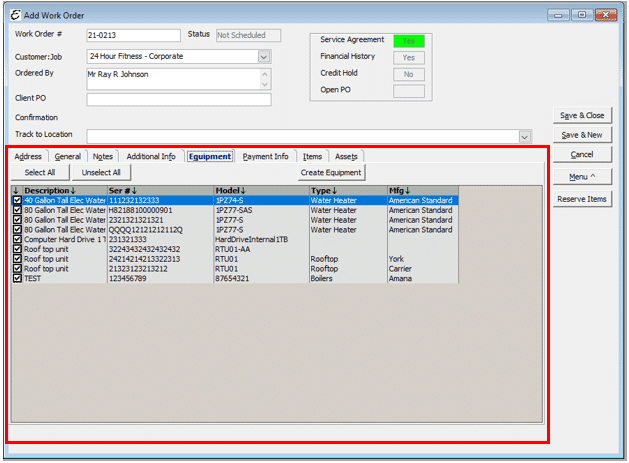Toggle checkbox for 40 Gallon Tall Elec Water row
Image resolution: width=629 pixels, height=463 pixels.
pyautogui.click(x=17, y=200)
